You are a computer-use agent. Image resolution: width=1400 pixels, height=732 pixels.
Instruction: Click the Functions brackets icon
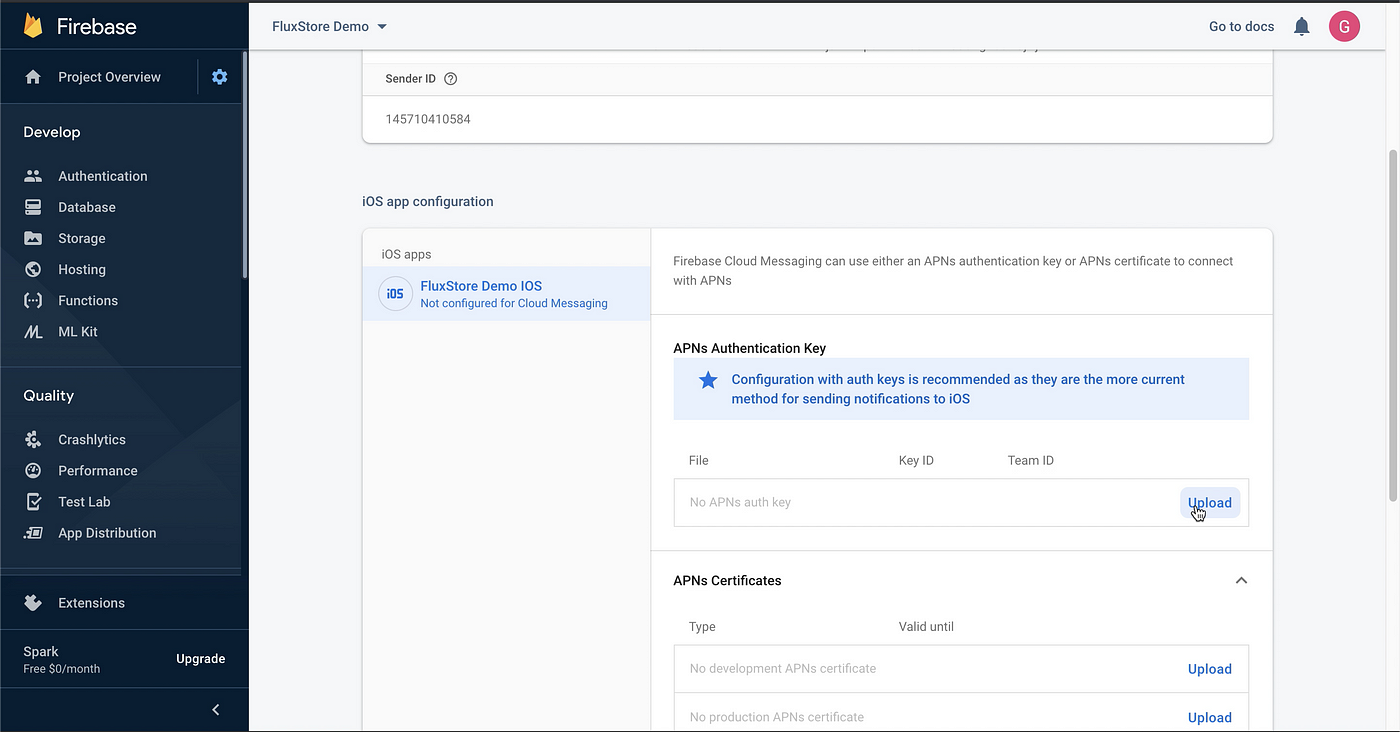click(x=33, y=300)
